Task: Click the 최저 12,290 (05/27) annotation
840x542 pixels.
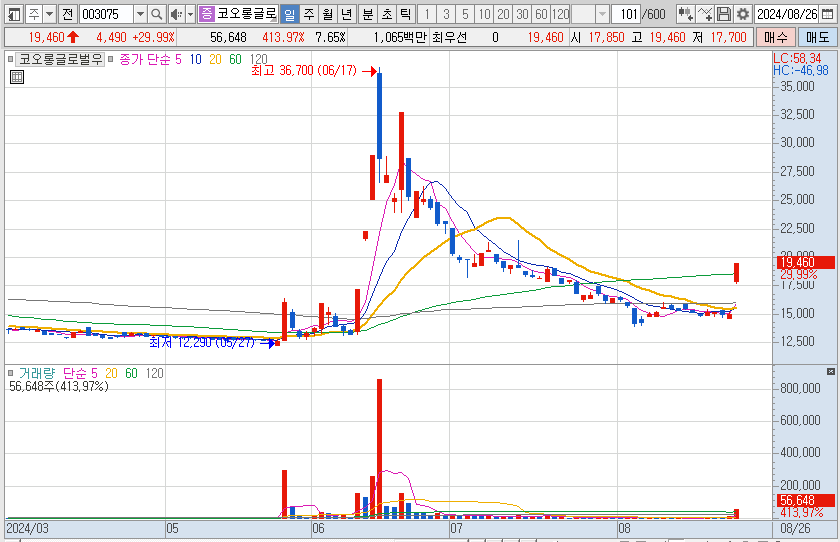Action: click(201, 342)
